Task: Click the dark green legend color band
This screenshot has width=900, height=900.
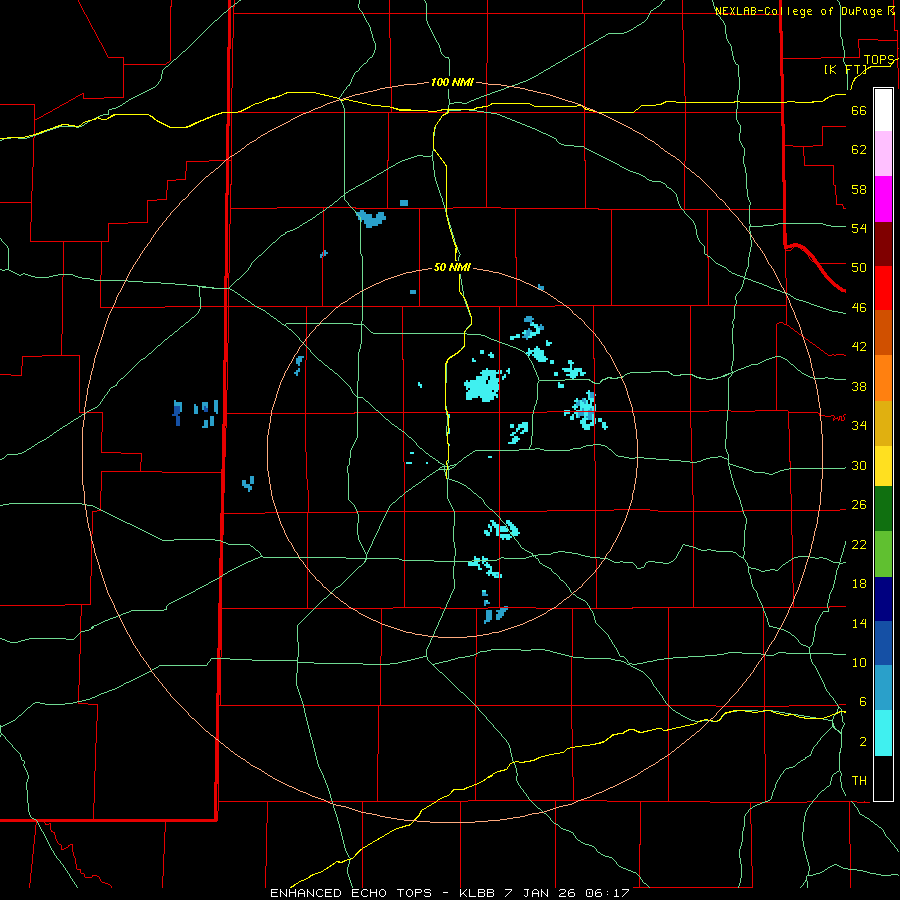Action: tap(883, 509)
